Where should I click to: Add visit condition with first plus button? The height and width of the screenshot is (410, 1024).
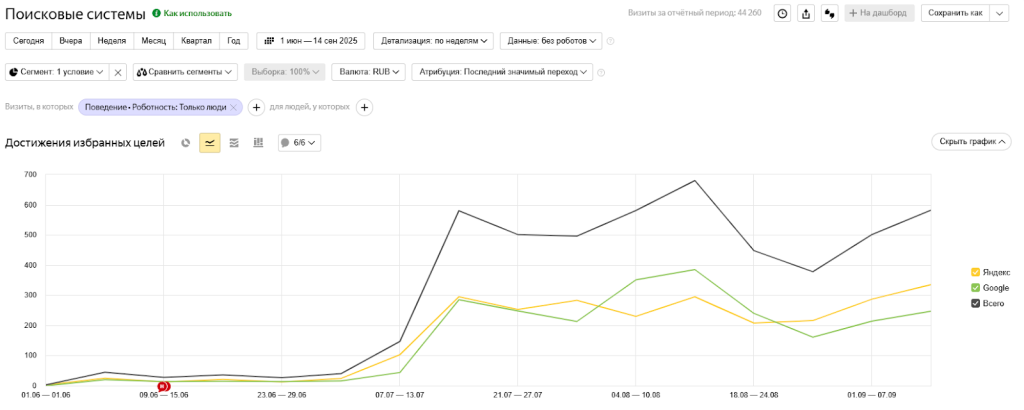click(x=256, y=107)
